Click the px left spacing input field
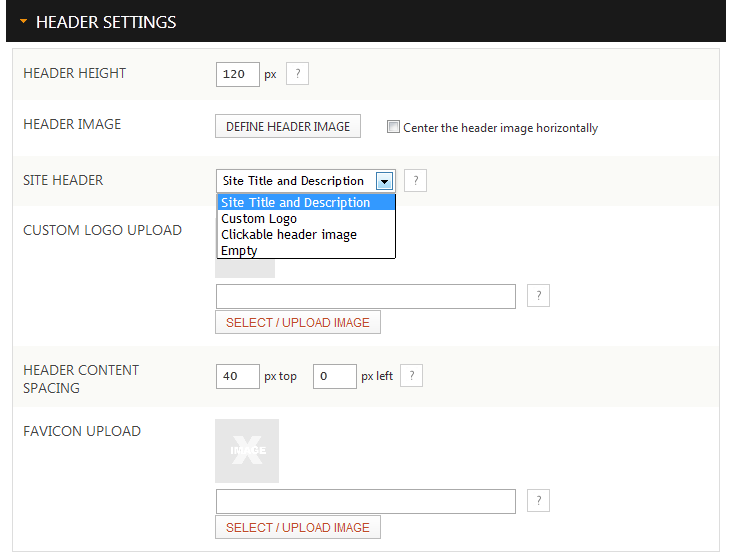Viewport: 730px width, 556px height. point(335,376)
